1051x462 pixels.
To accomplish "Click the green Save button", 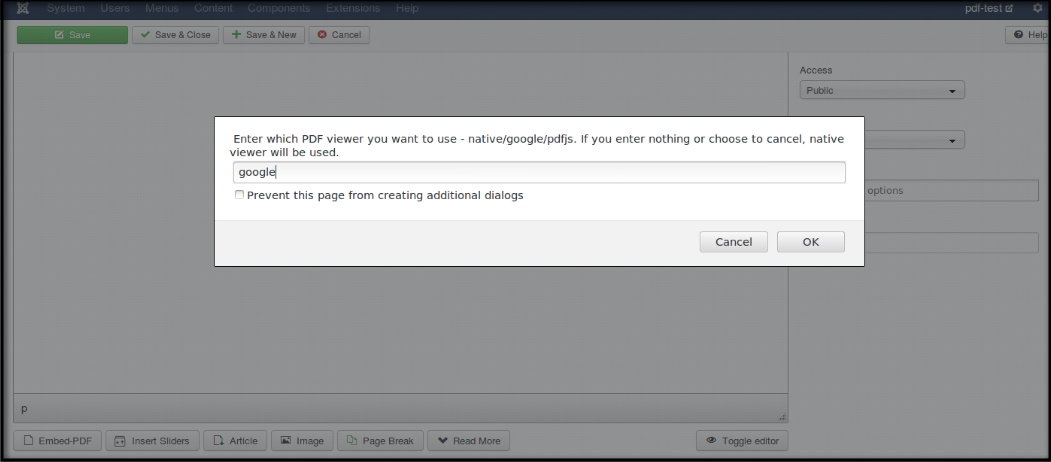I will coord(72,35).
